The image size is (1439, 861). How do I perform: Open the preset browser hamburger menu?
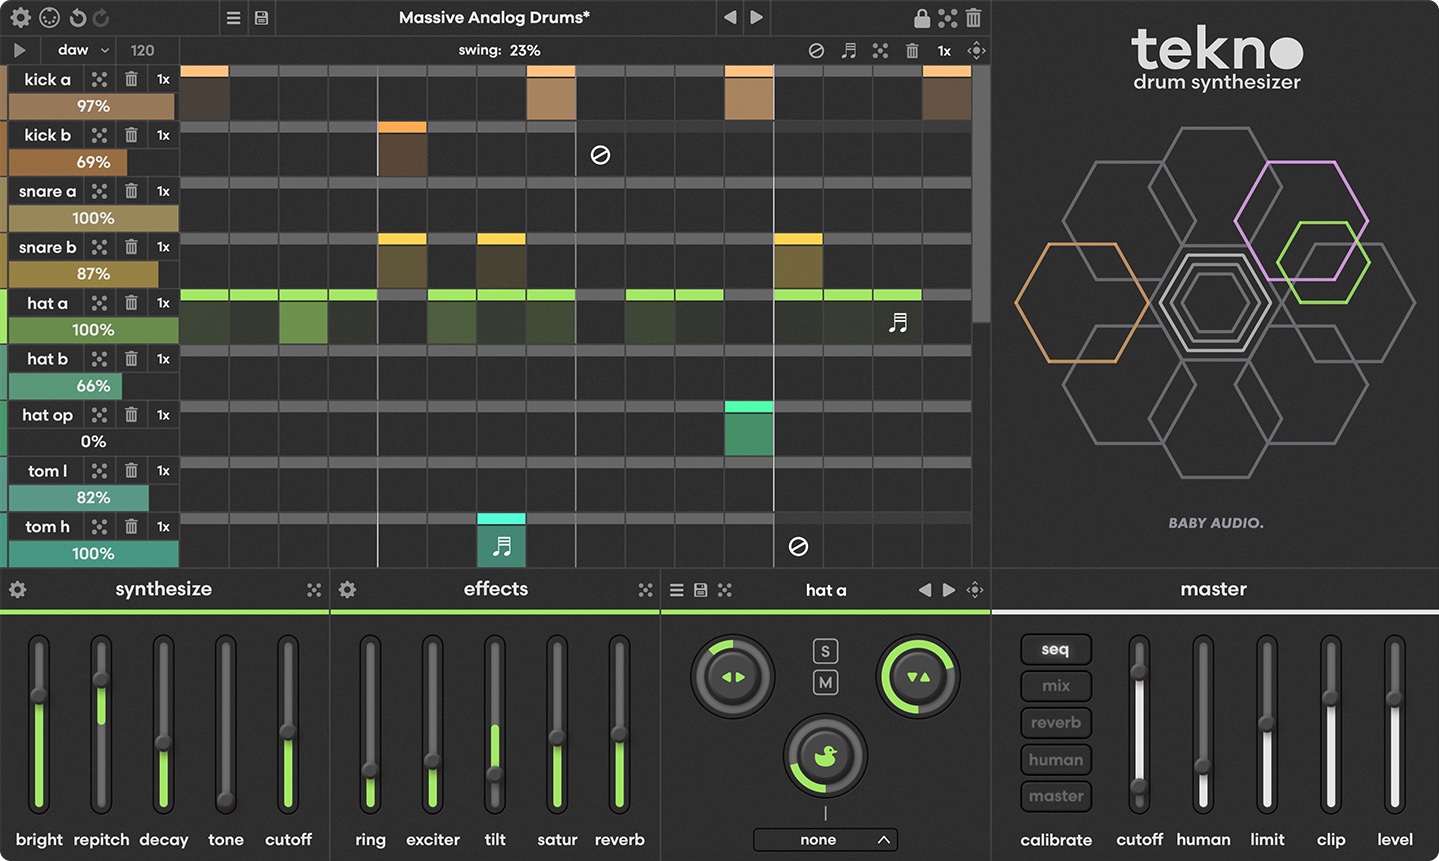point(232,17)
